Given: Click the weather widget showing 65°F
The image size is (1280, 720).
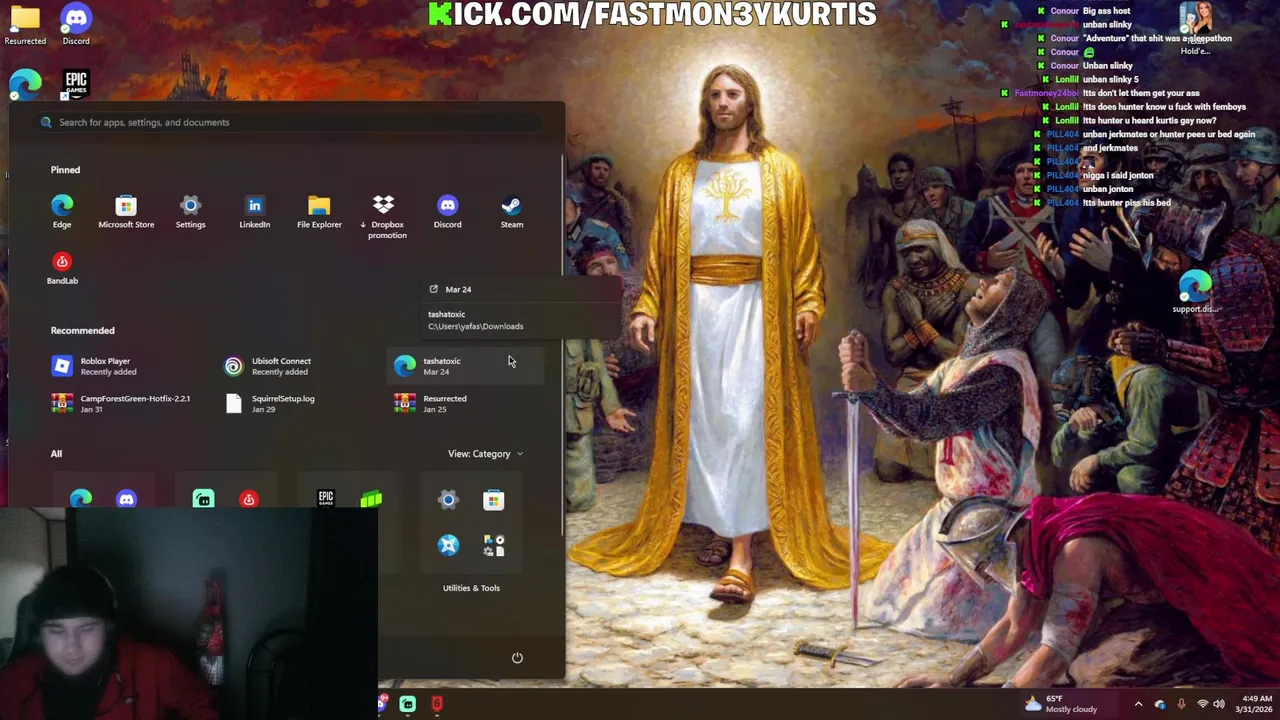Looking at the screenshot, I should coord(1060,704).
